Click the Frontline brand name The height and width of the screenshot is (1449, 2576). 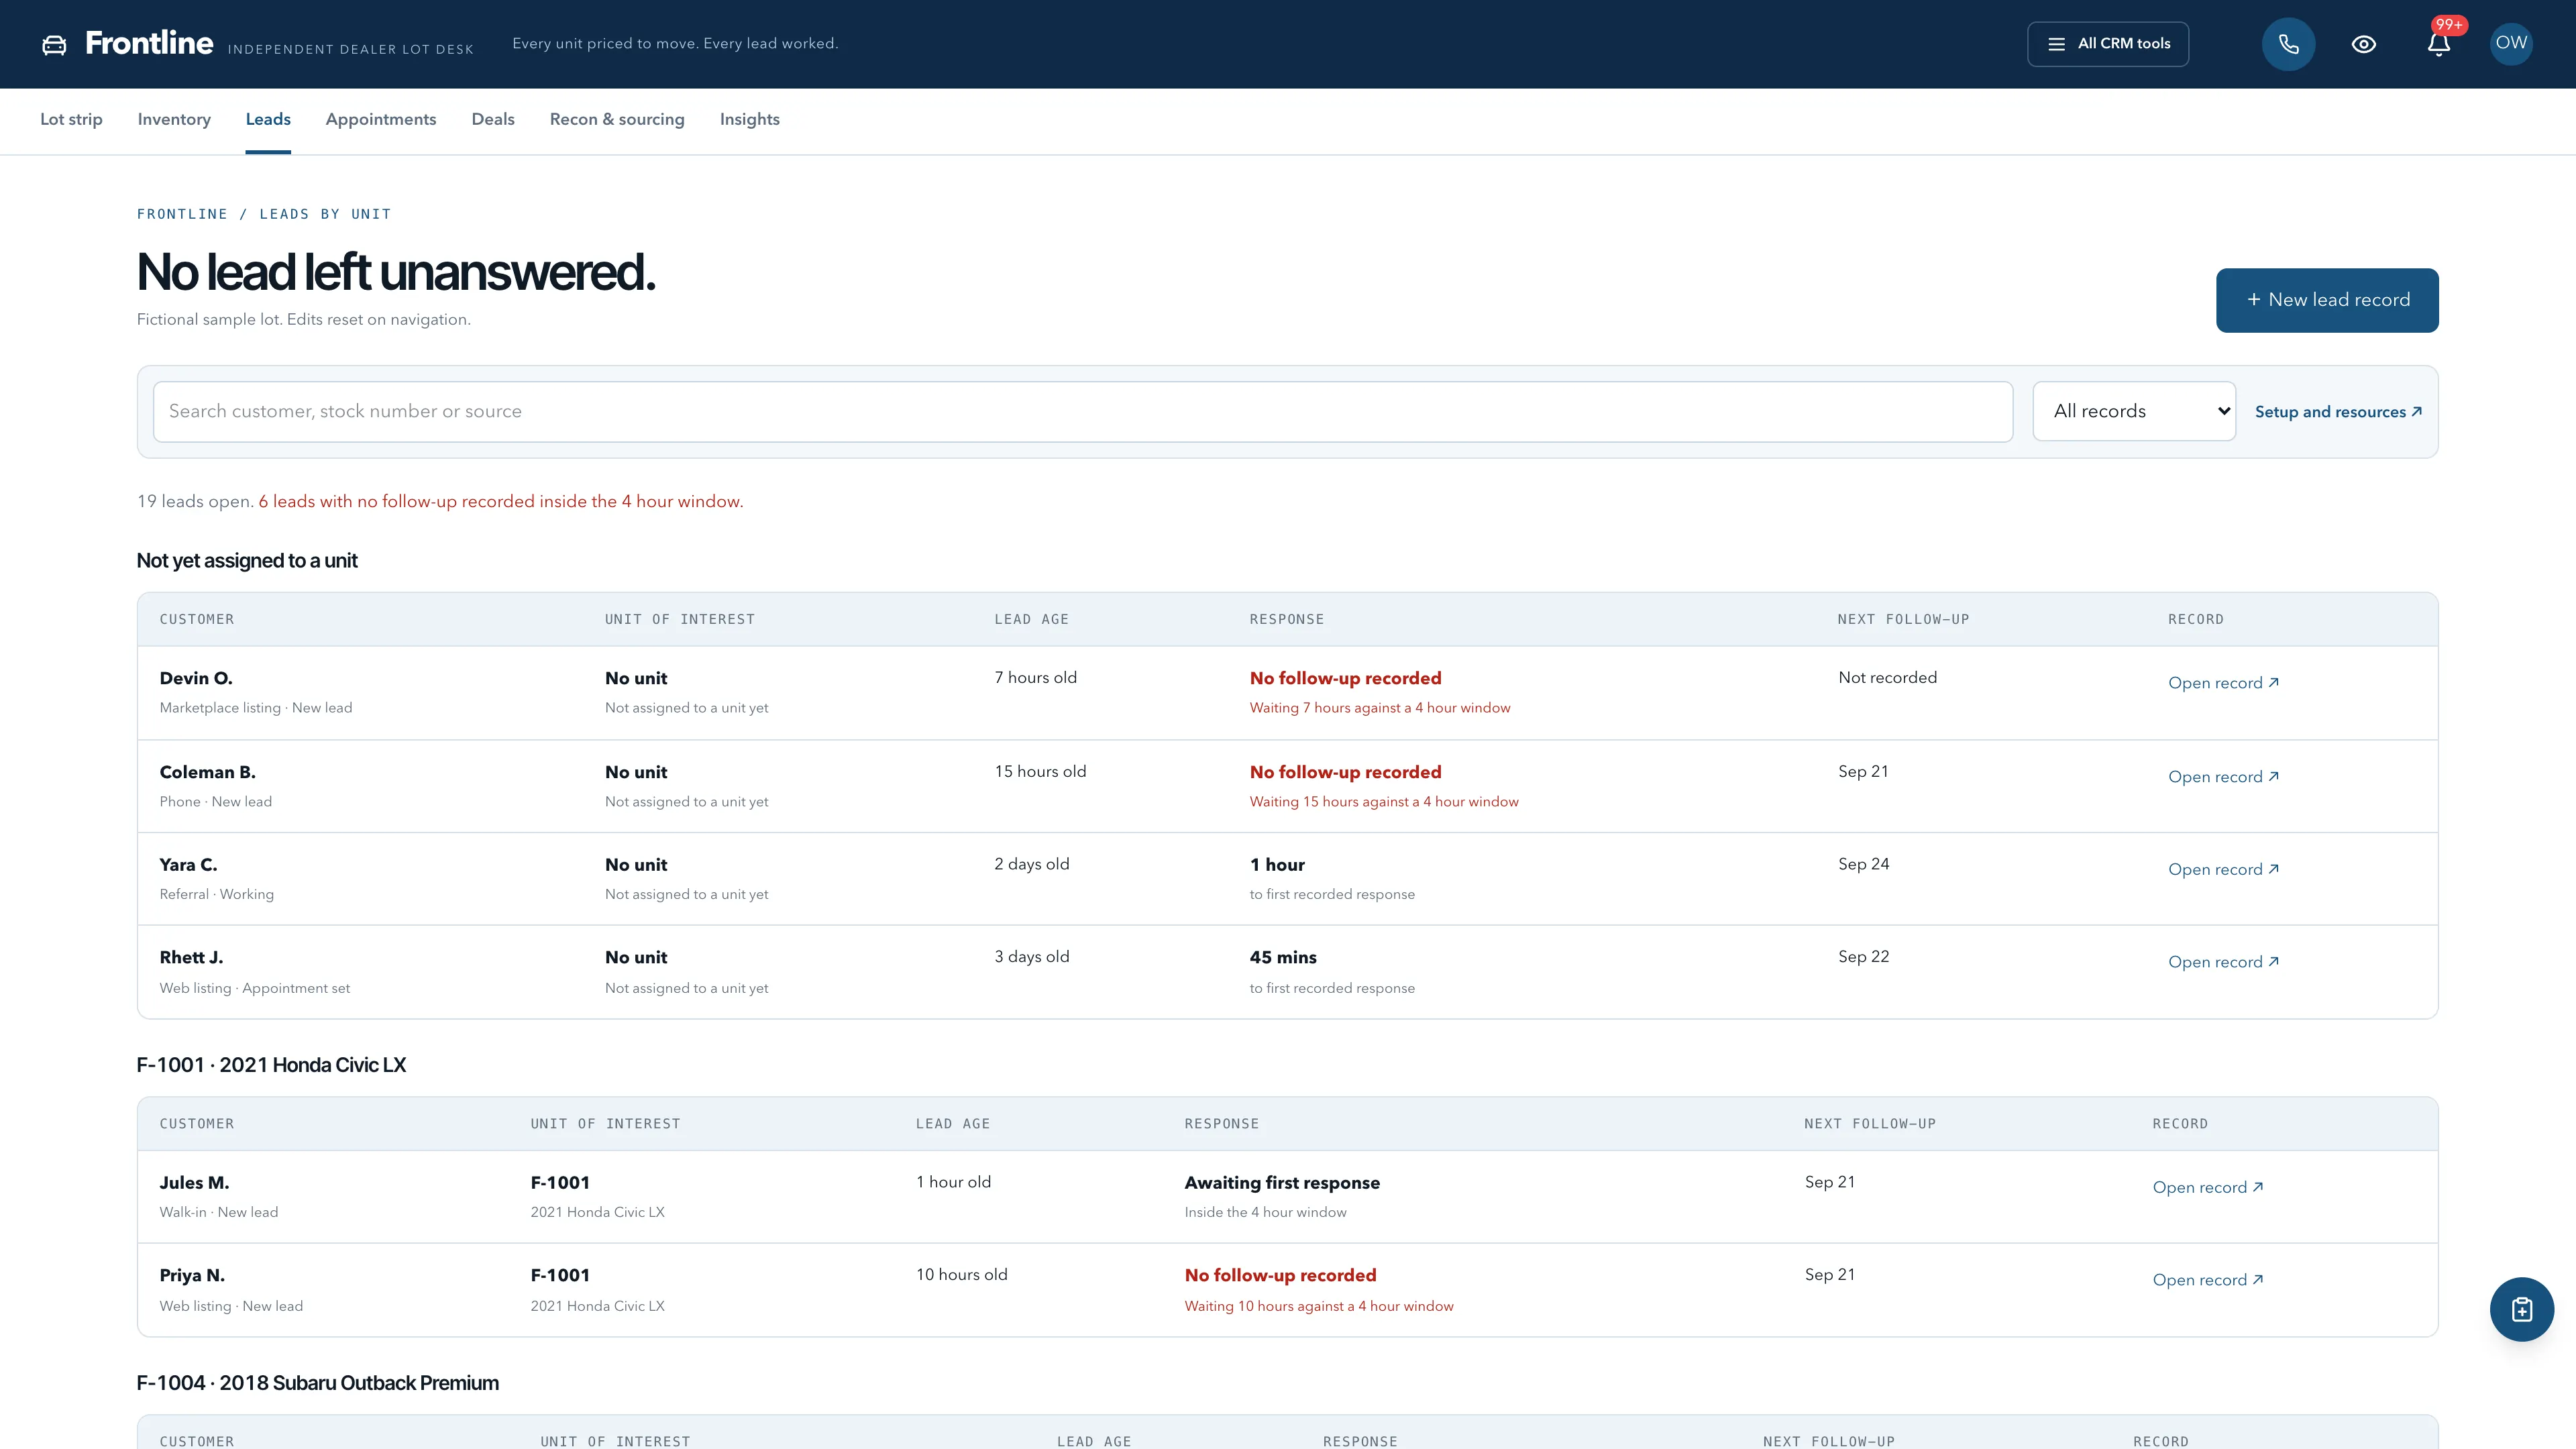tap(149, 43)
